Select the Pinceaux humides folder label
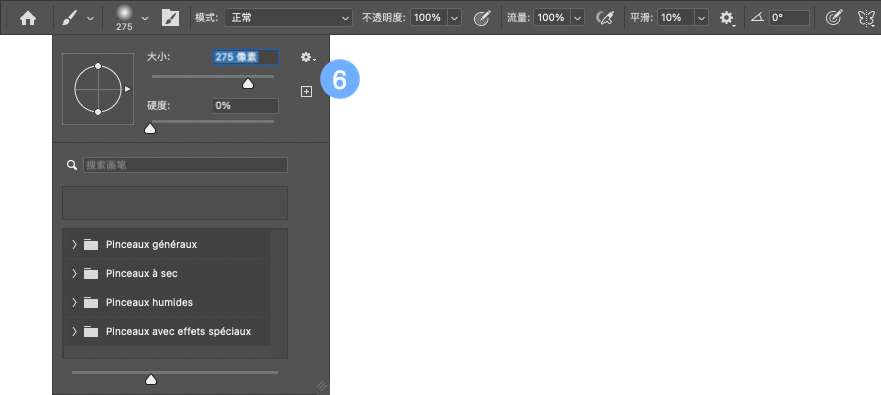Image resolution: width=881 pixels, height=395 pixels. coord(149,302)
